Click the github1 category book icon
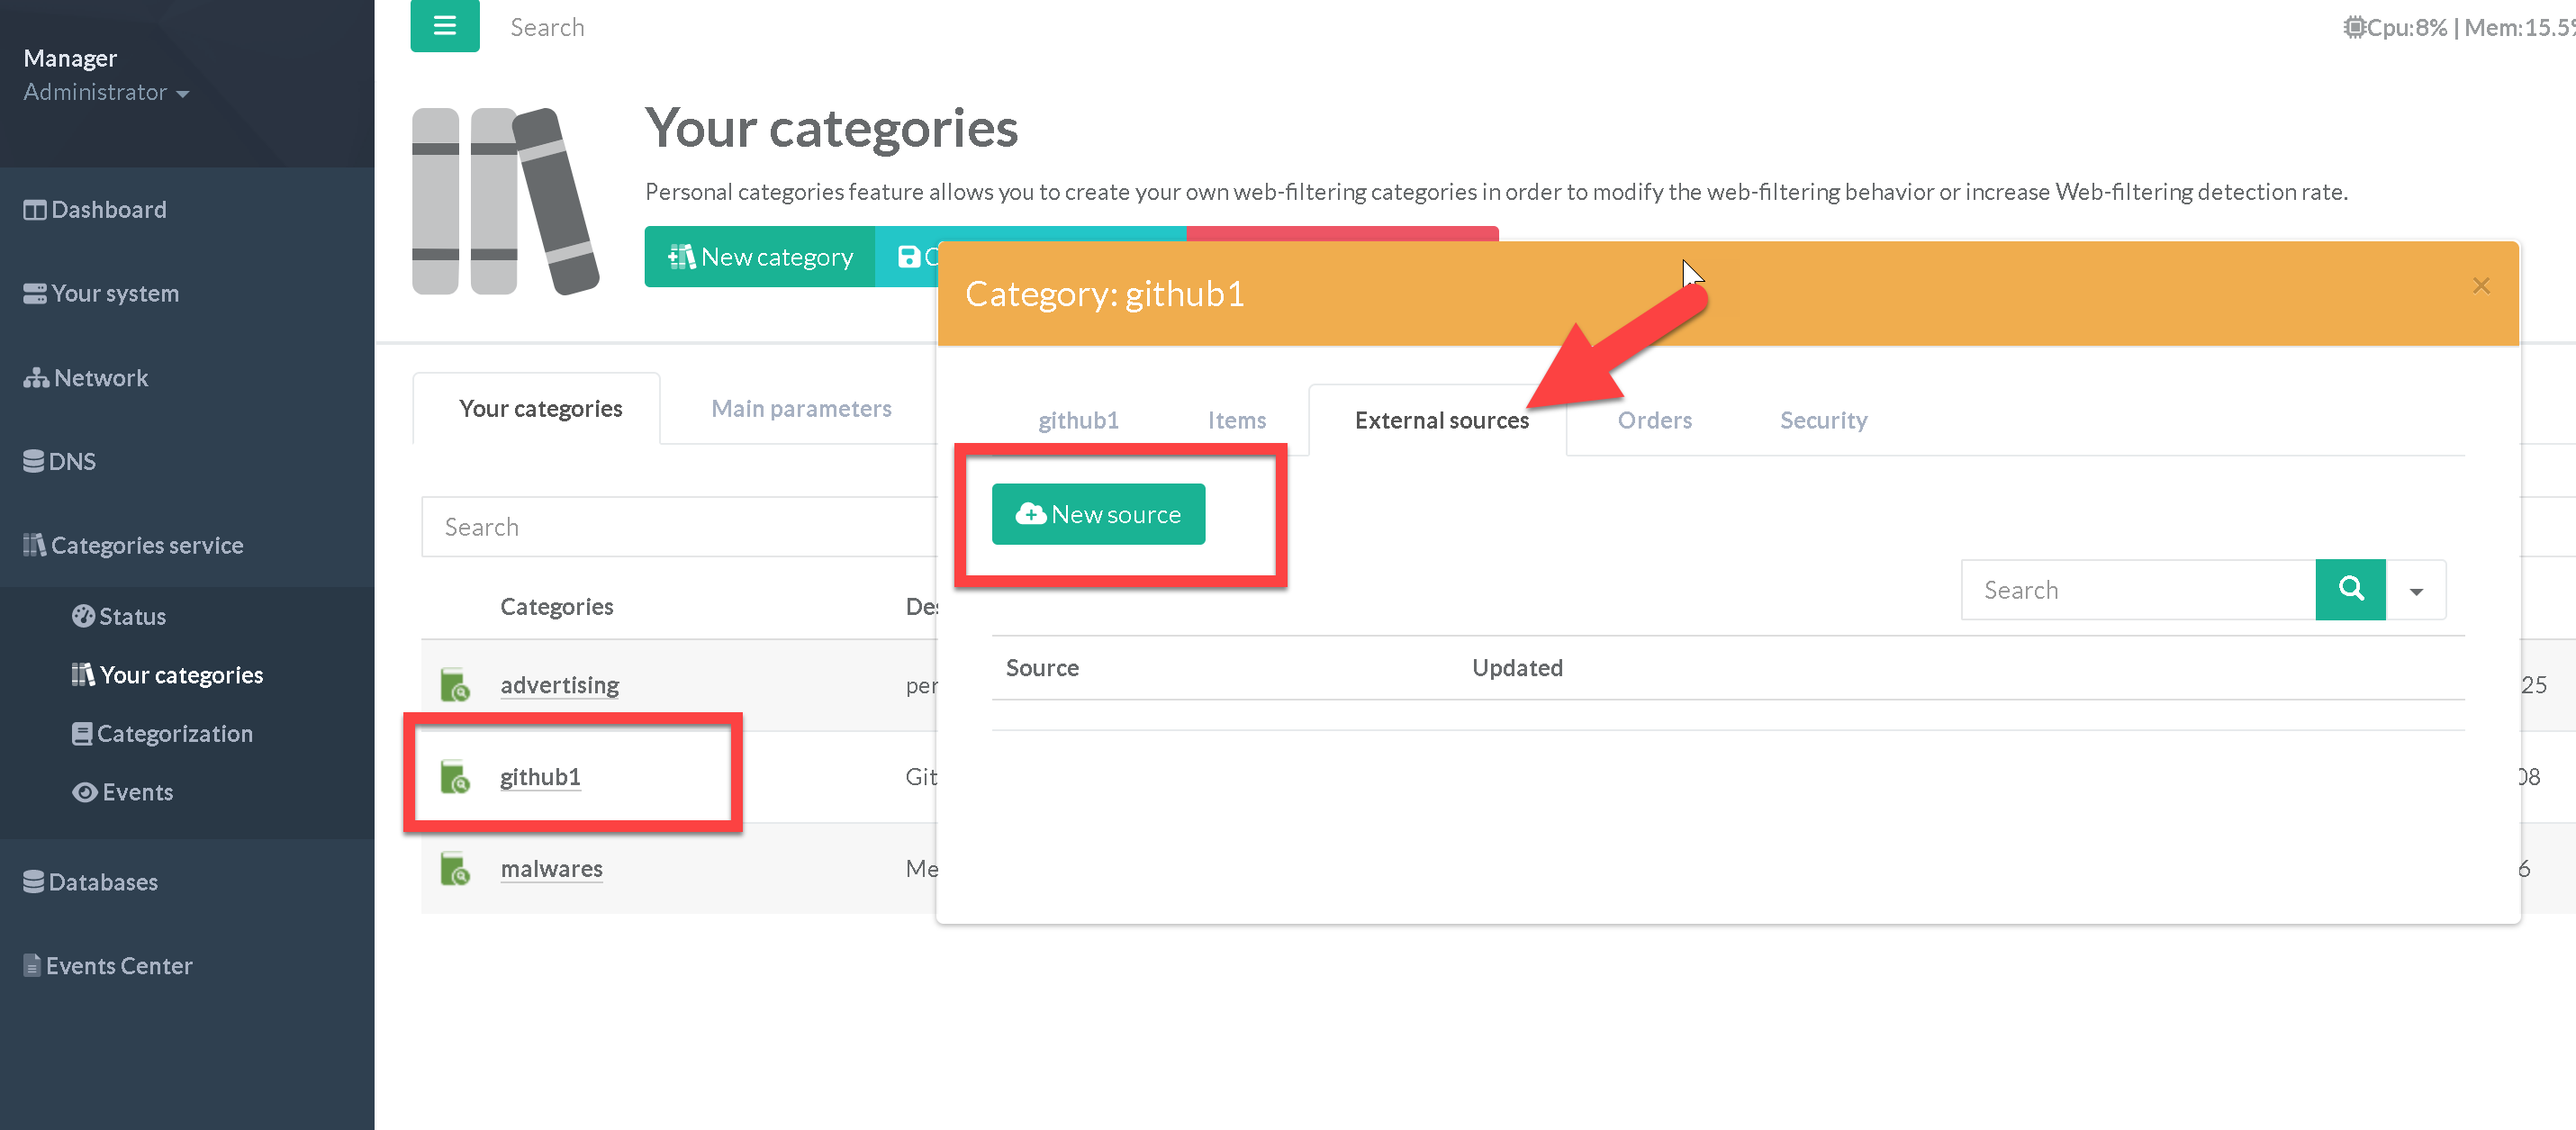 455,777
